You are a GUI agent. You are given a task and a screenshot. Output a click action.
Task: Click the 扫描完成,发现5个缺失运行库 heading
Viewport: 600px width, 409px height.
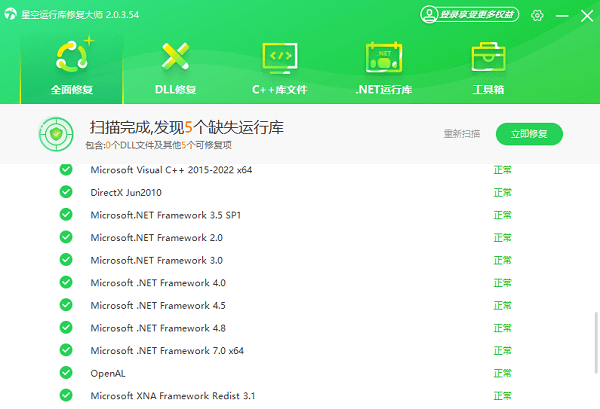187,127
